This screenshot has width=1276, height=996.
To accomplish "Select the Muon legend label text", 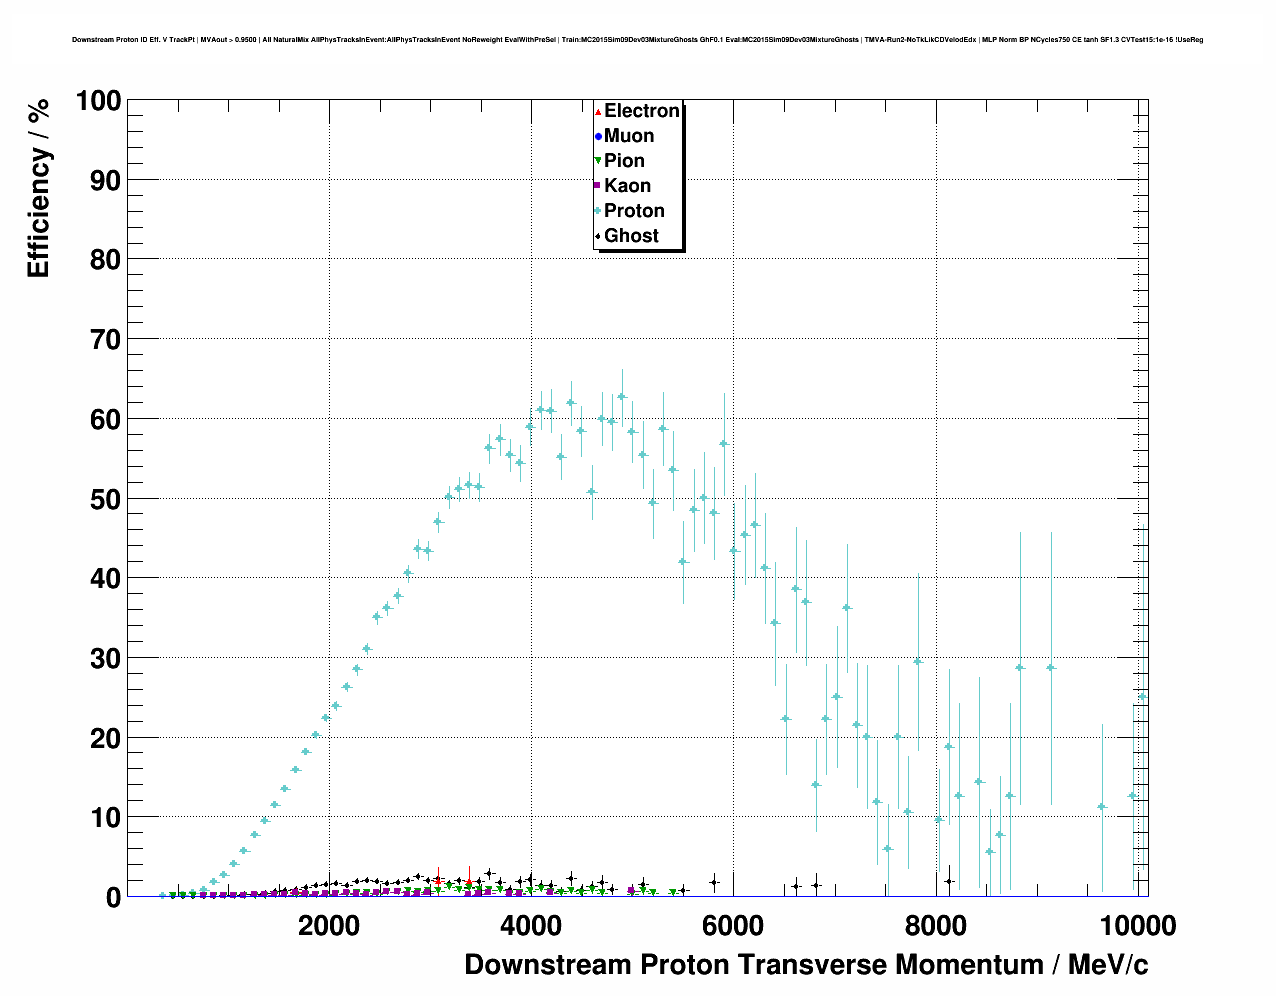I will point(629,136).
